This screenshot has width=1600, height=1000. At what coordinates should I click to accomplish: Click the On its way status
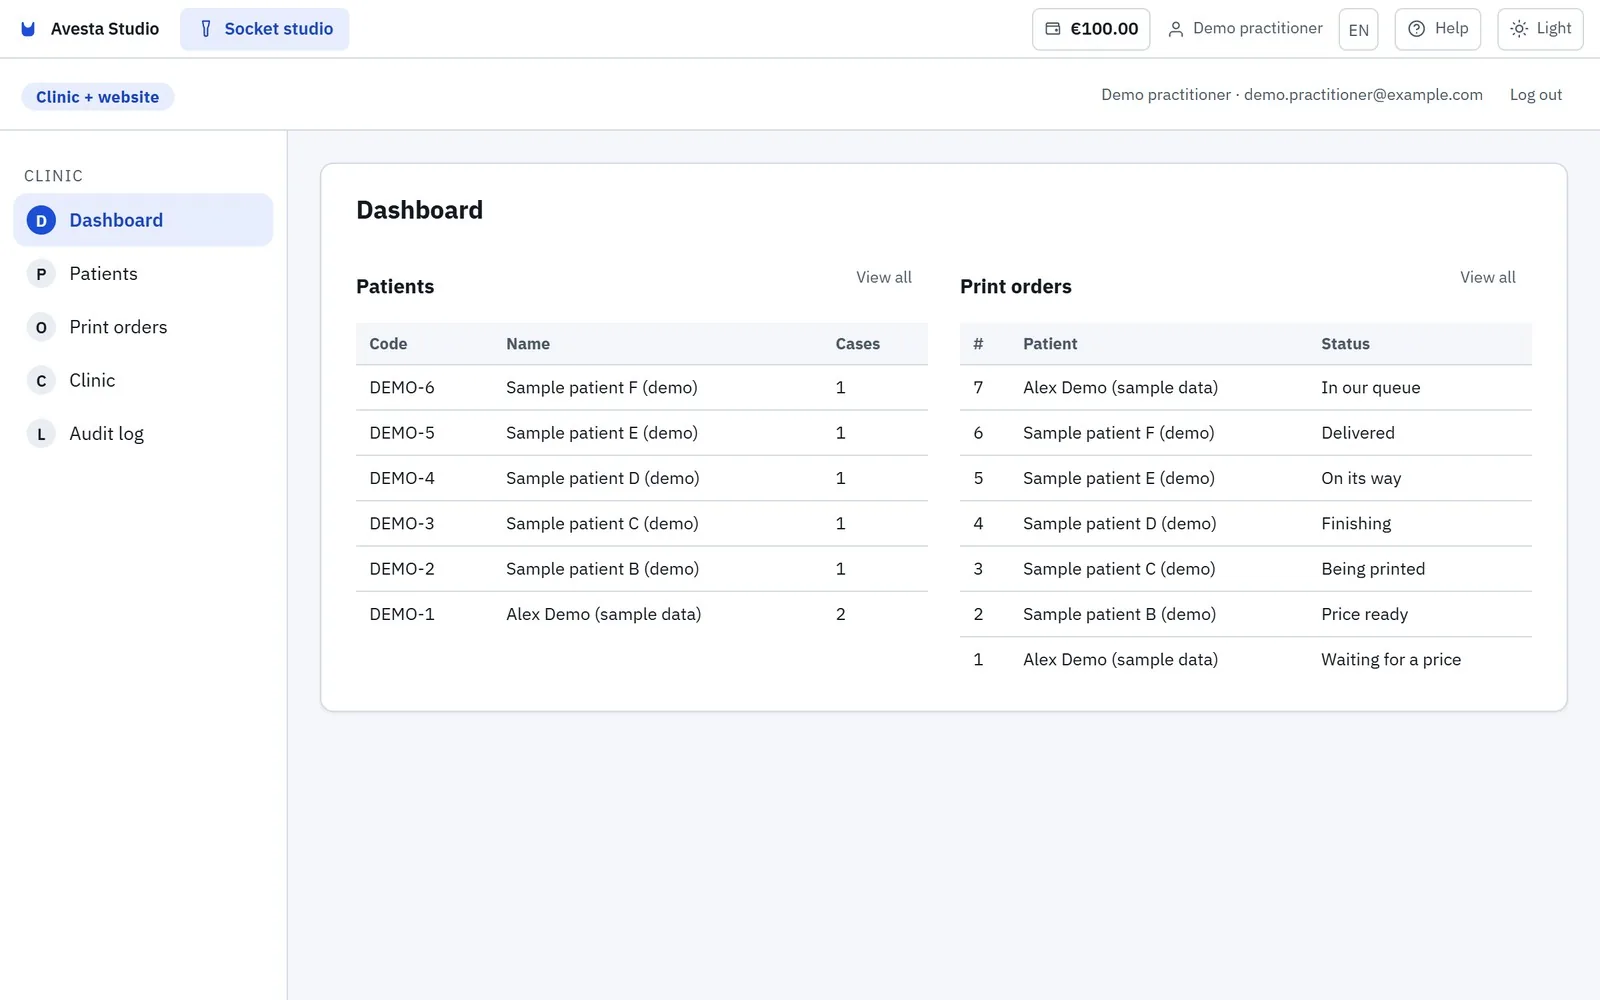pyautogui.click(x=1361, y=478)
